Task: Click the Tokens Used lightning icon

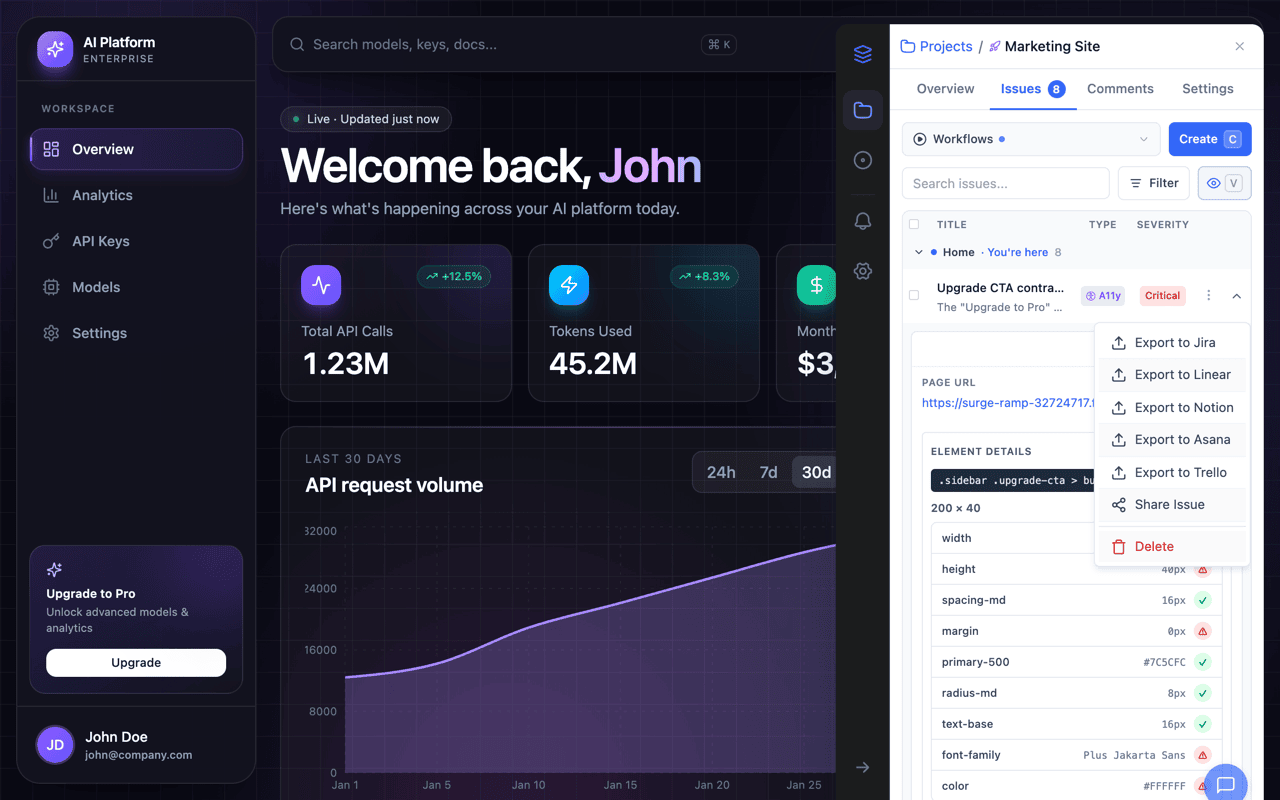Action: [x=569, y=285]
